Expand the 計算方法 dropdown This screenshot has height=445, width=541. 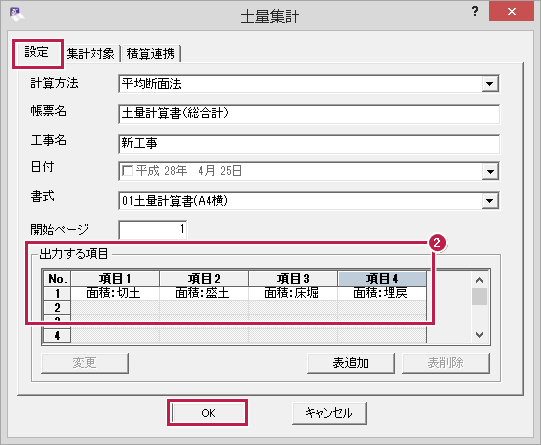(490, 84)
